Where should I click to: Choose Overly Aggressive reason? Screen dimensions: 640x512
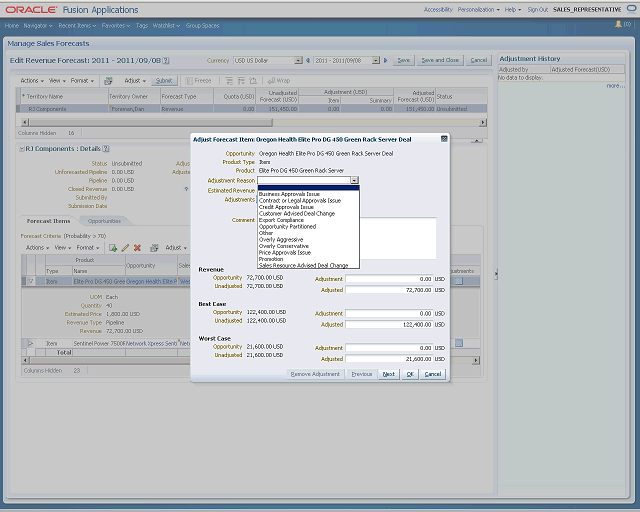pyautogui.click(x=281, y=240)
